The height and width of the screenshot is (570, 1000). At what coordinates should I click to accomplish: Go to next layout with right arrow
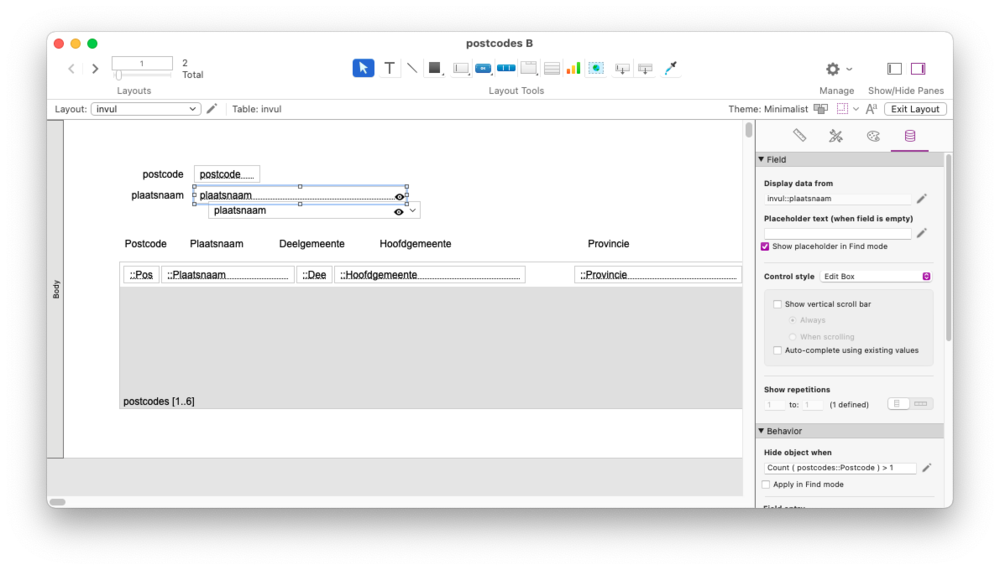(x=95, y=69)
